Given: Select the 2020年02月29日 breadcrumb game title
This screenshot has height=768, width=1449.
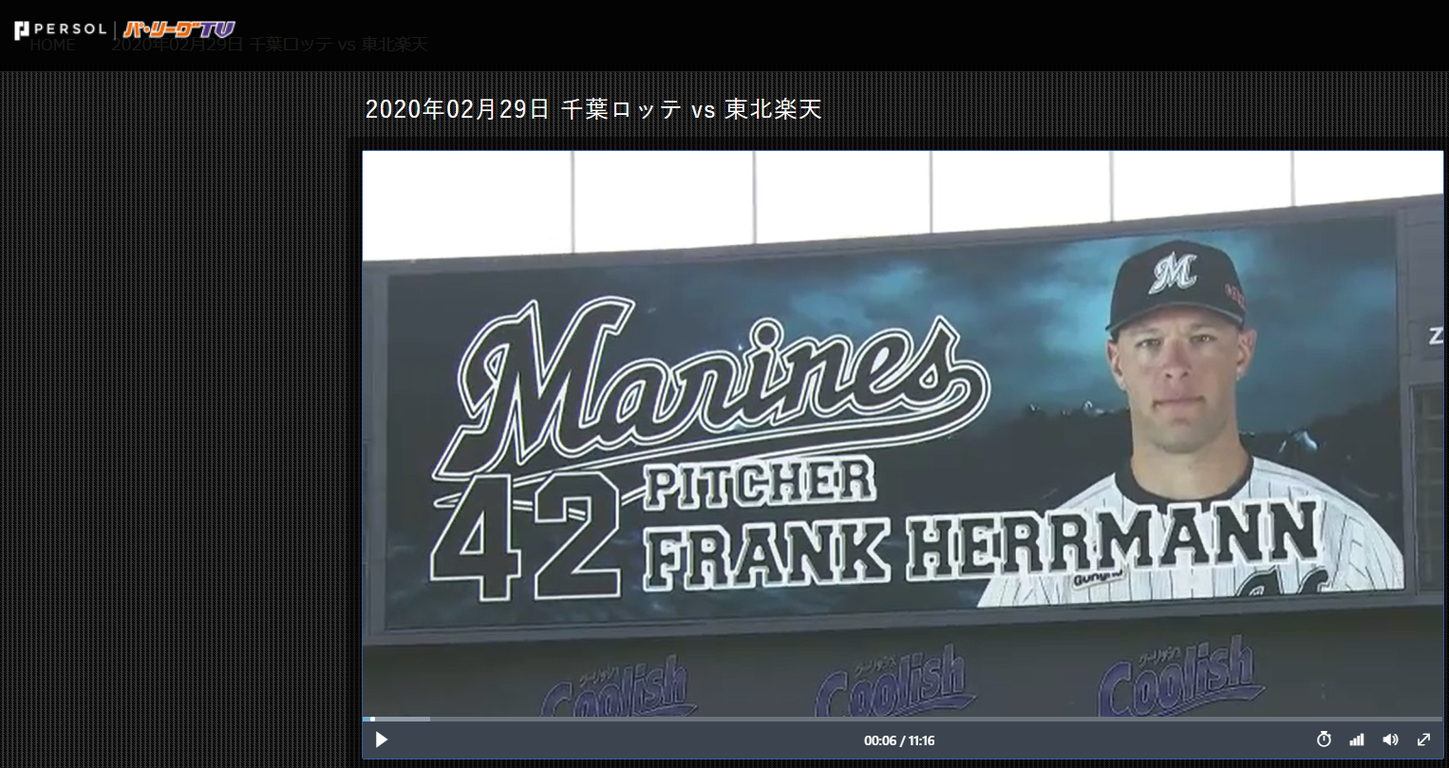Looking at the screenshot, I should point(269,44).
